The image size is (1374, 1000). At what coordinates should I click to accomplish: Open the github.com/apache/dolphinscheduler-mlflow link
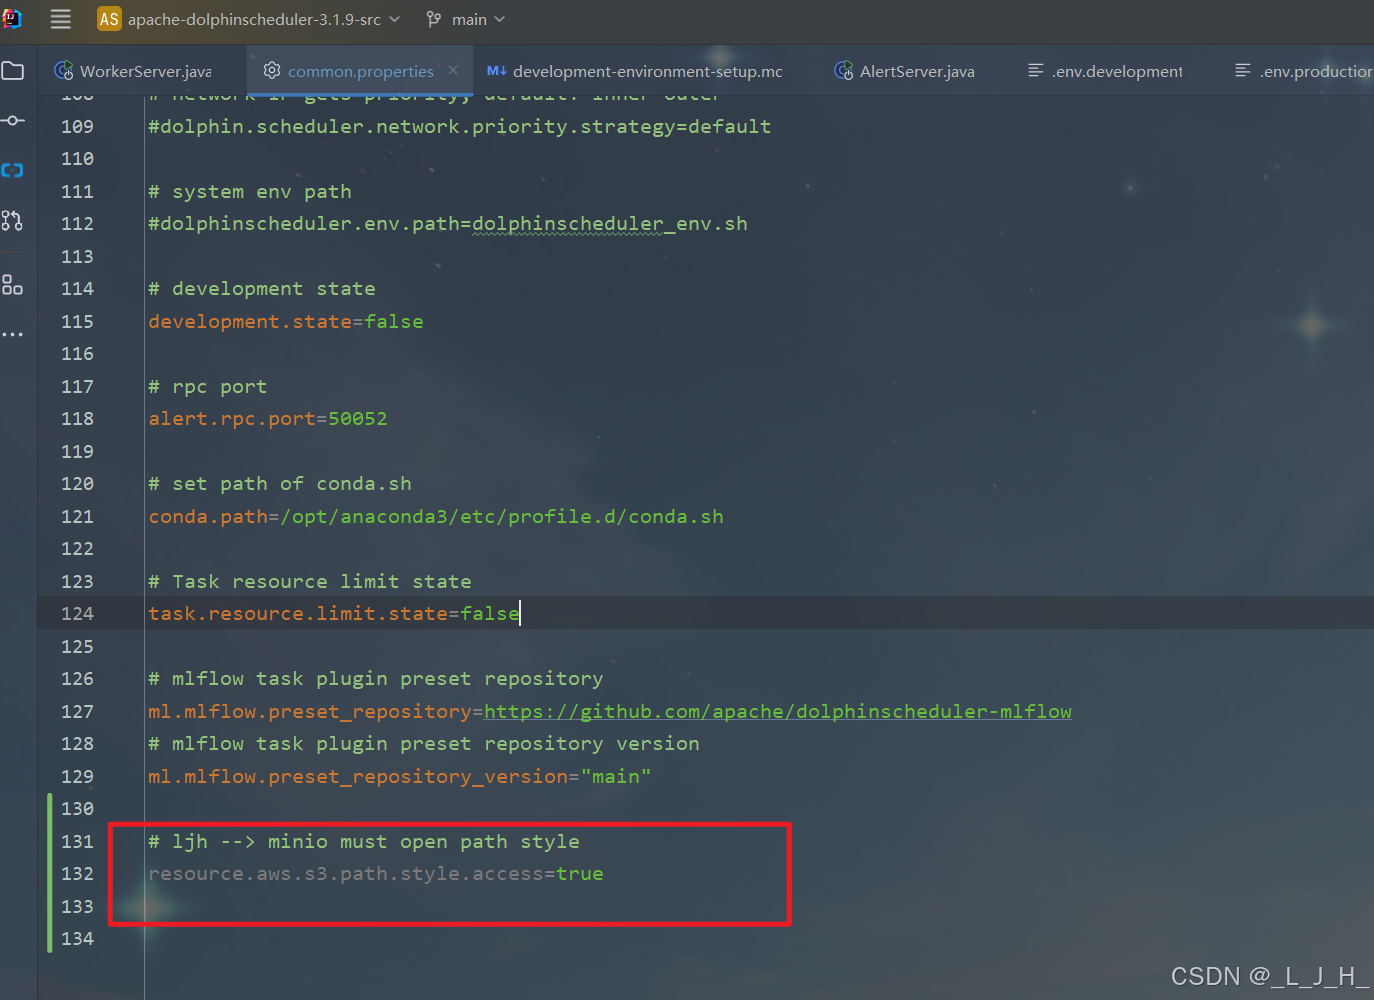[x=778, y=711]
